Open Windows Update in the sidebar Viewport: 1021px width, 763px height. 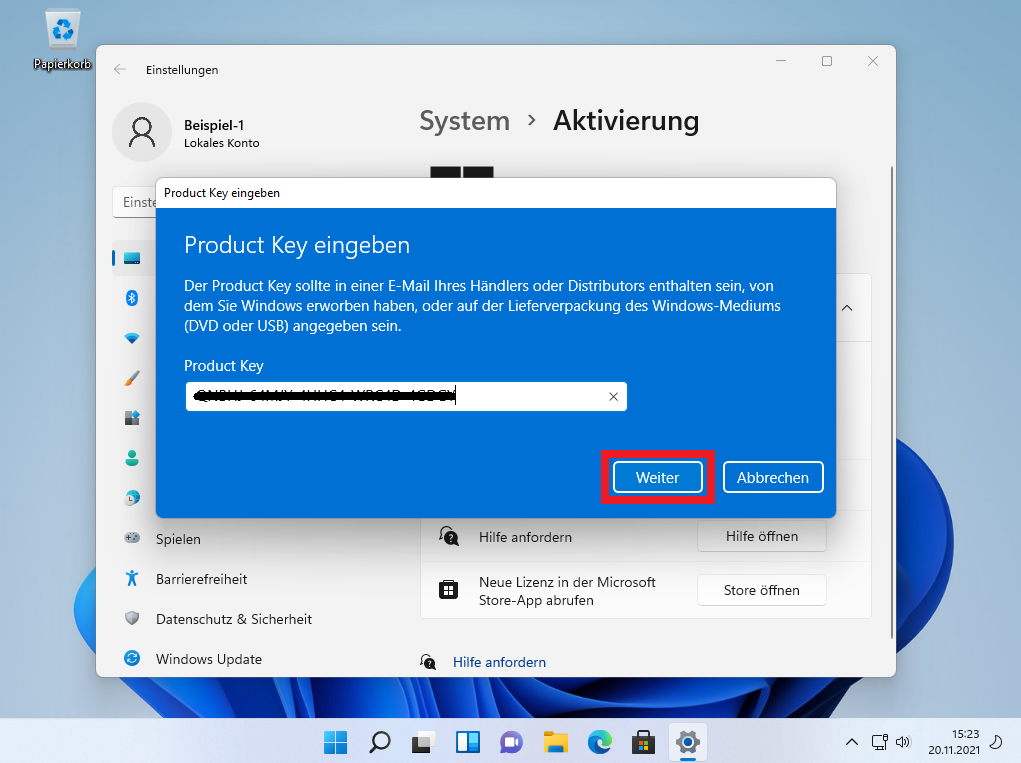208,659
